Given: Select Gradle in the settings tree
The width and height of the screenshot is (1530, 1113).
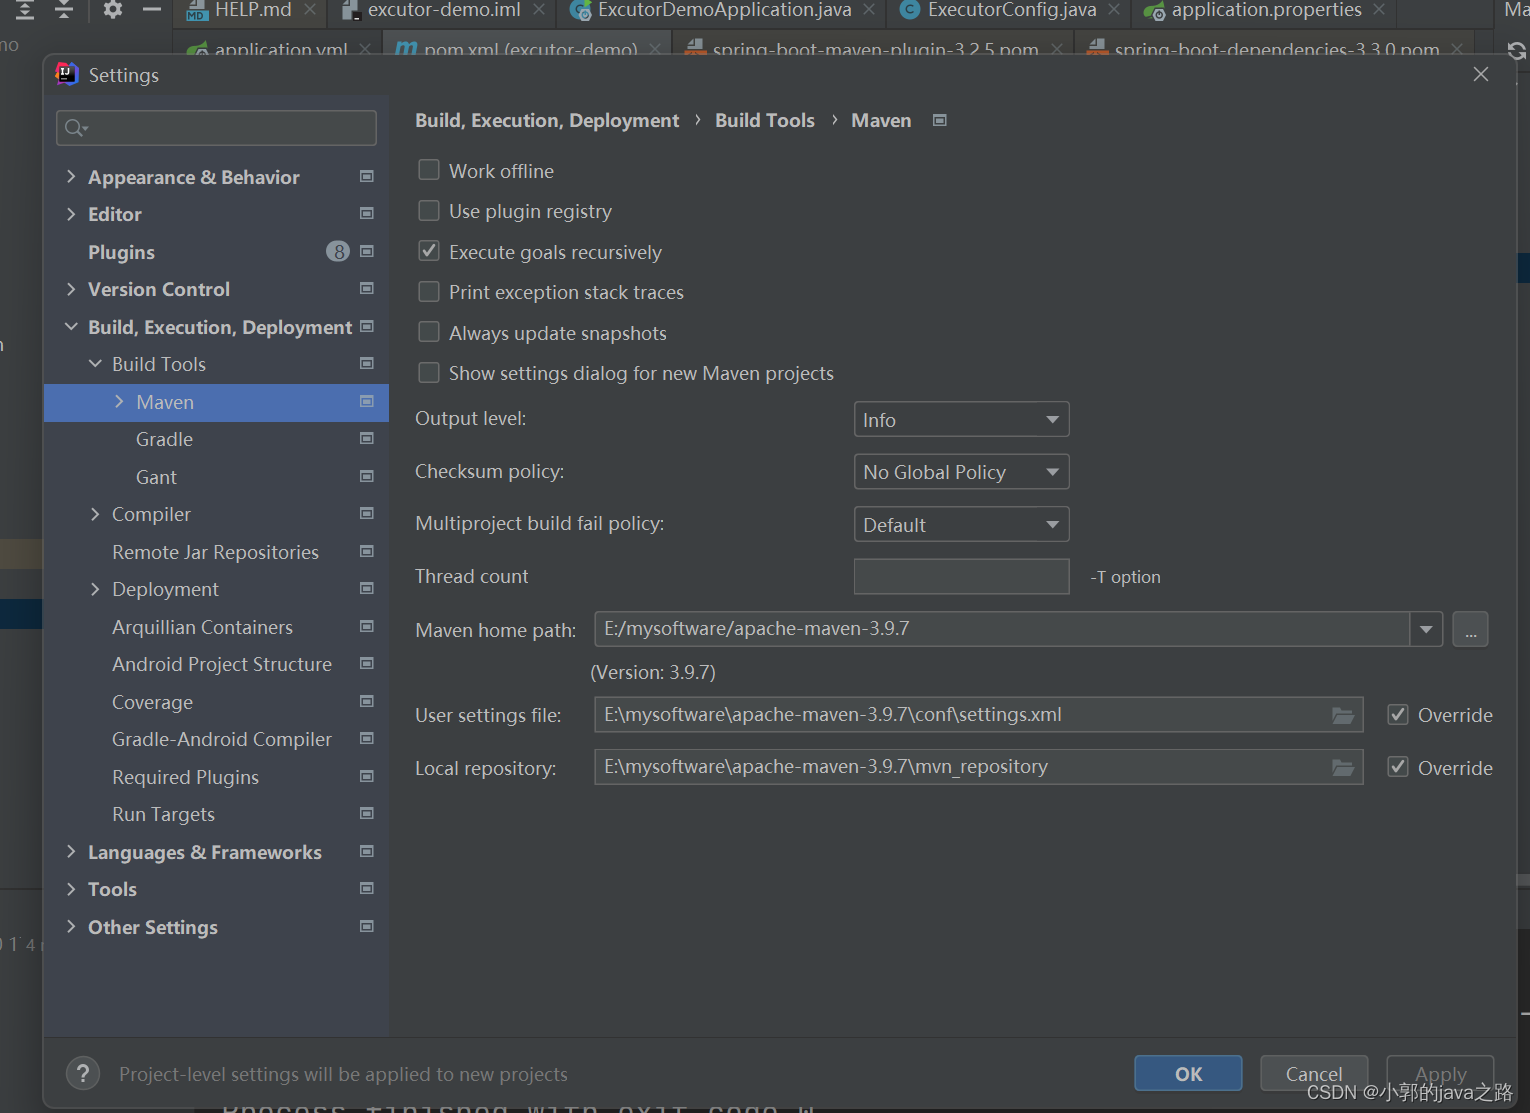Looking at the screenshot, I should pos(164,439).
